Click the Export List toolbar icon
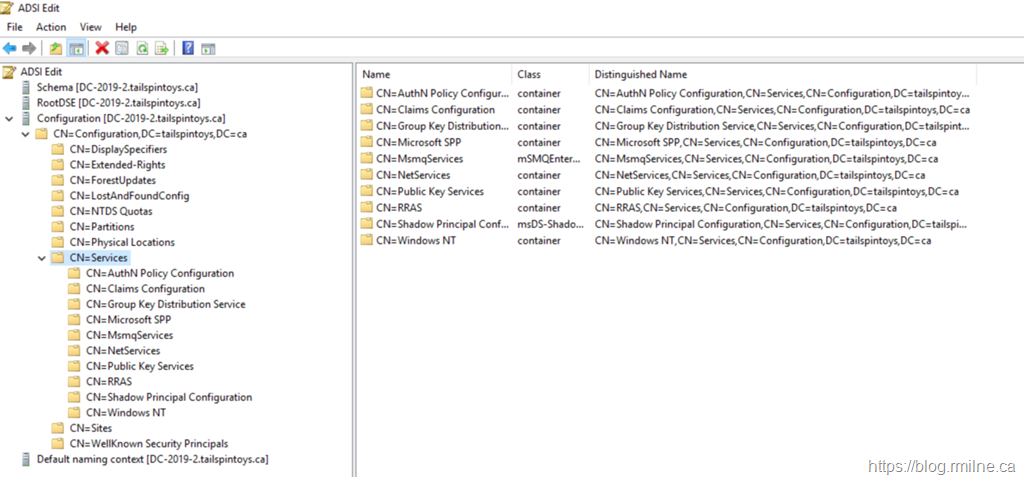This screenshot has width=1024, height=477. point(161,48)
